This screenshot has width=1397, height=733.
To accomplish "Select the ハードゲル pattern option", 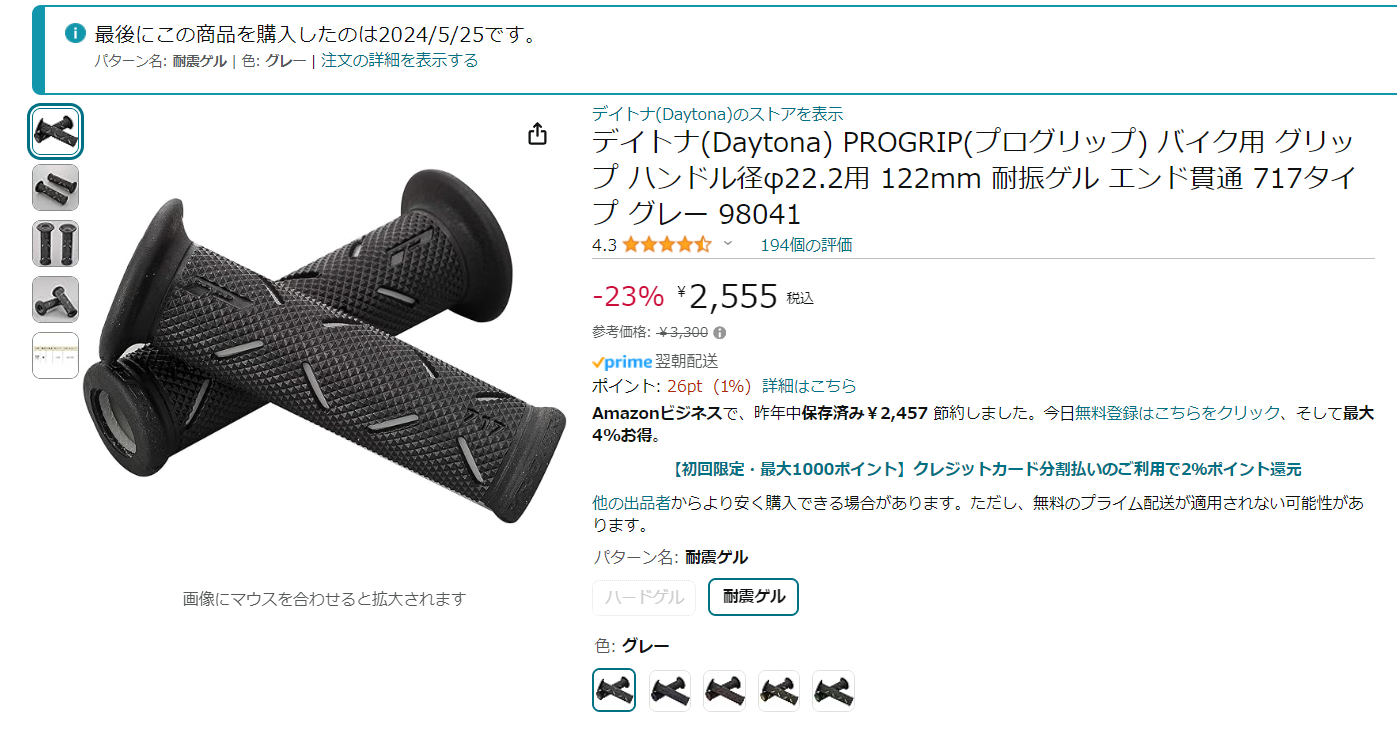I will click(645, 597).
